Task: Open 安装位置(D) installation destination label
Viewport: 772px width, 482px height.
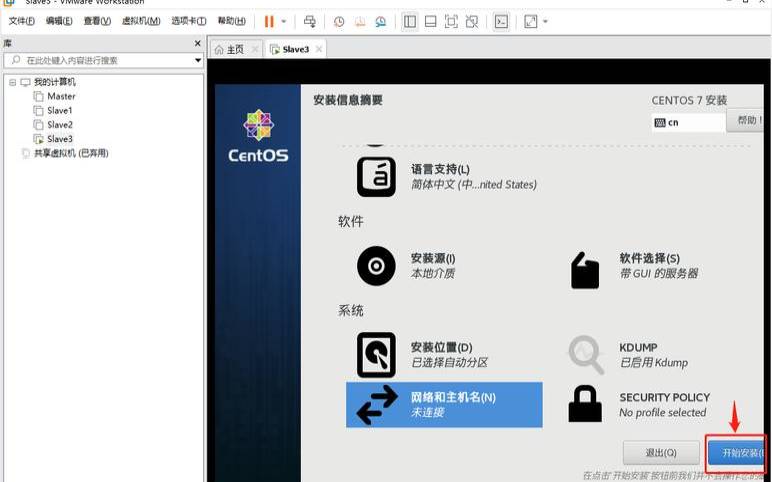Action: tap(442, 348)
